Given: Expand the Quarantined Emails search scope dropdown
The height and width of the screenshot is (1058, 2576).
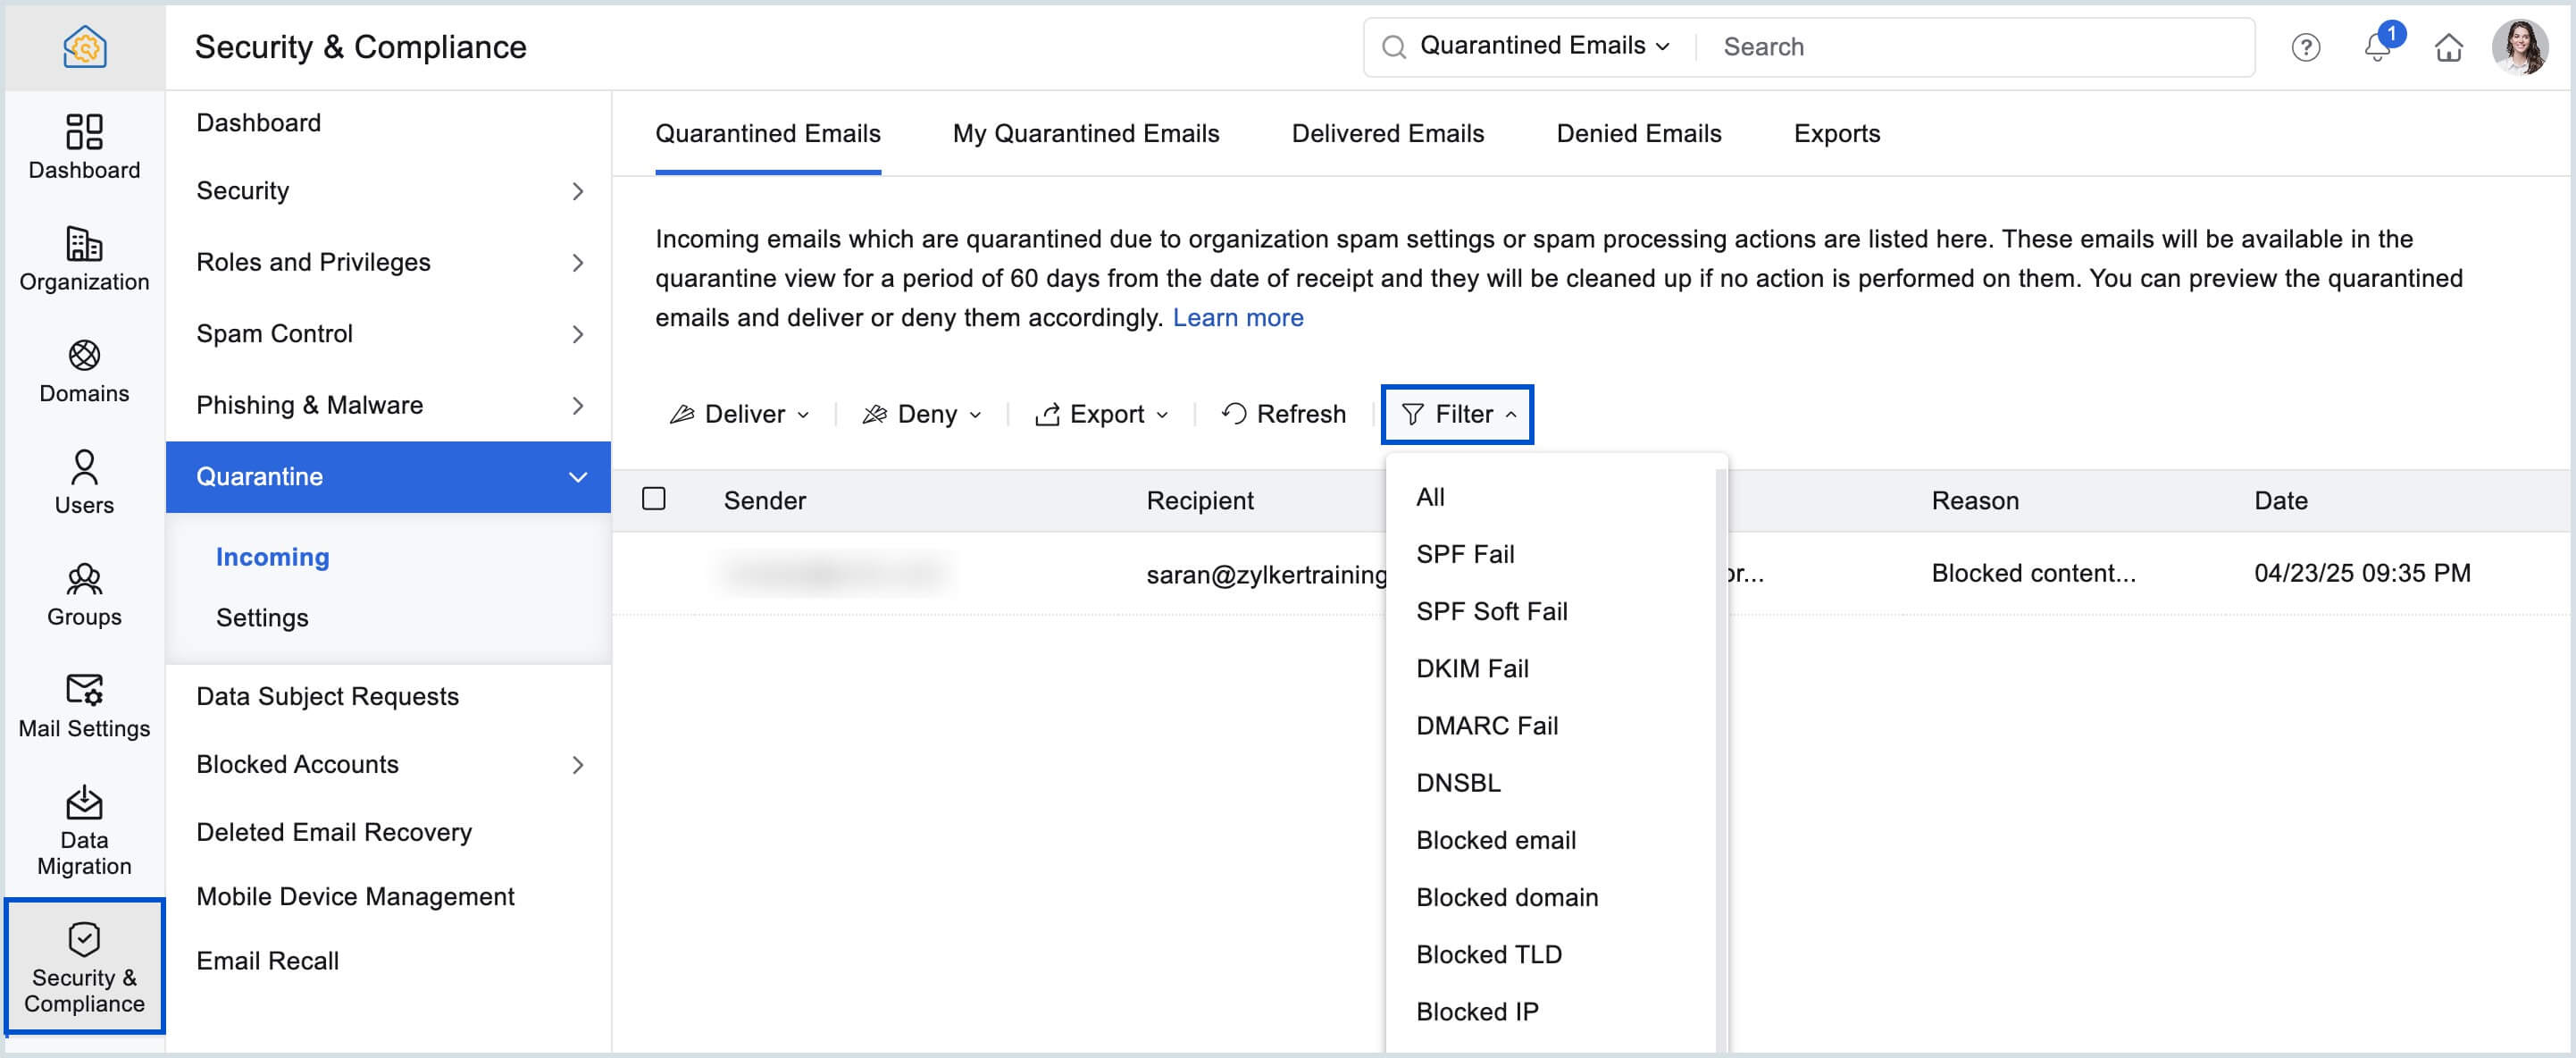Looking at the screenshot, I should [x=1544, y=46].
